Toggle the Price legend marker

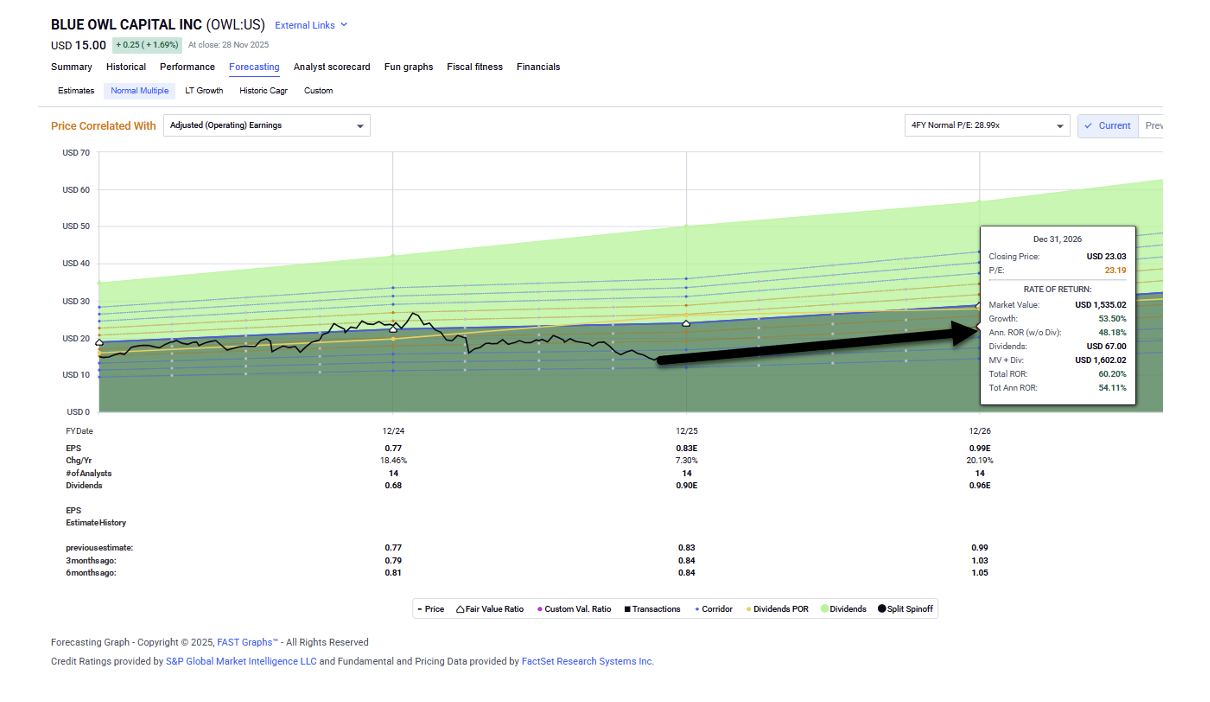[420, 609]
